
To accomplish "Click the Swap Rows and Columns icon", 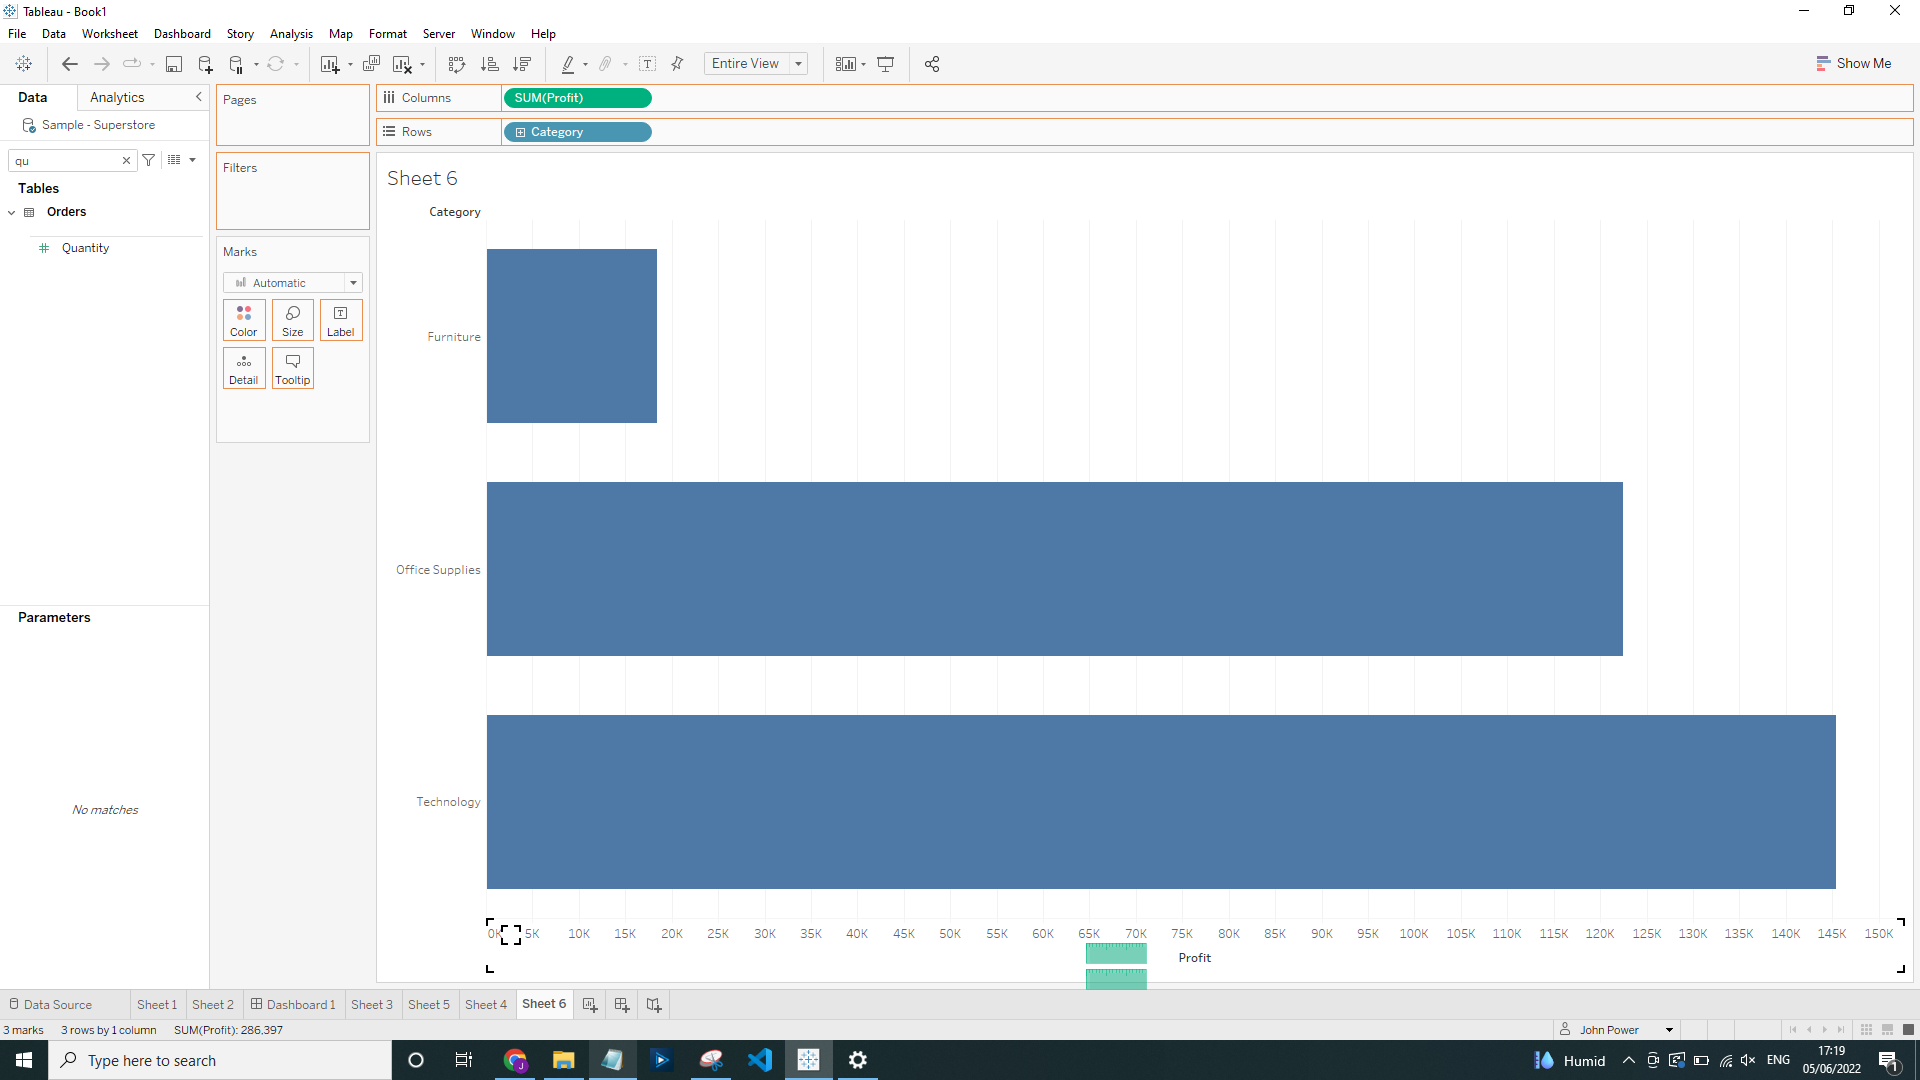I will click(x=457, y=64).
